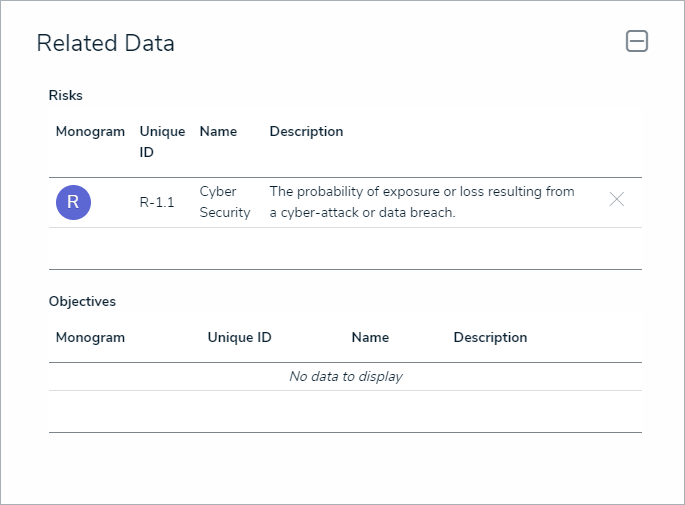Viewport: 685px width, 505px height.
Task: Click the Risks Unique ID column header
Action: pos(162,141)
